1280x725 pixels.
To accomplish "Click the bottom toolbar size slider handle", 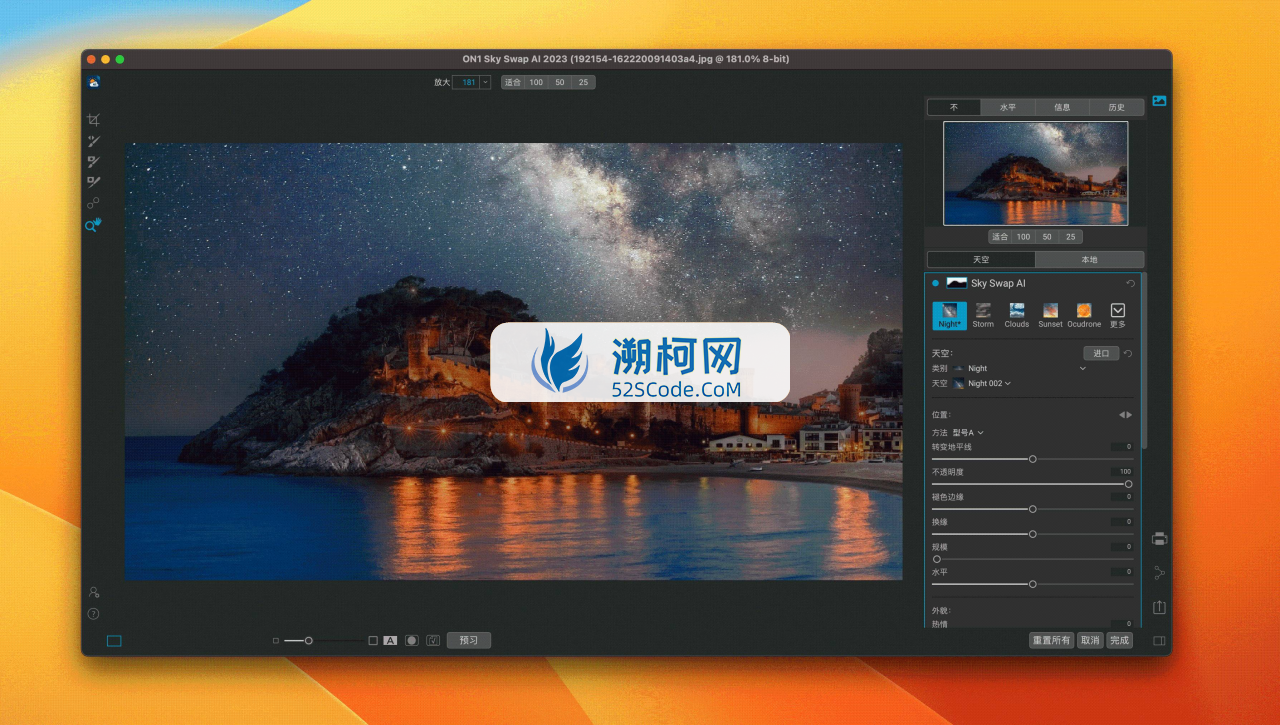I will click(309, 641).
